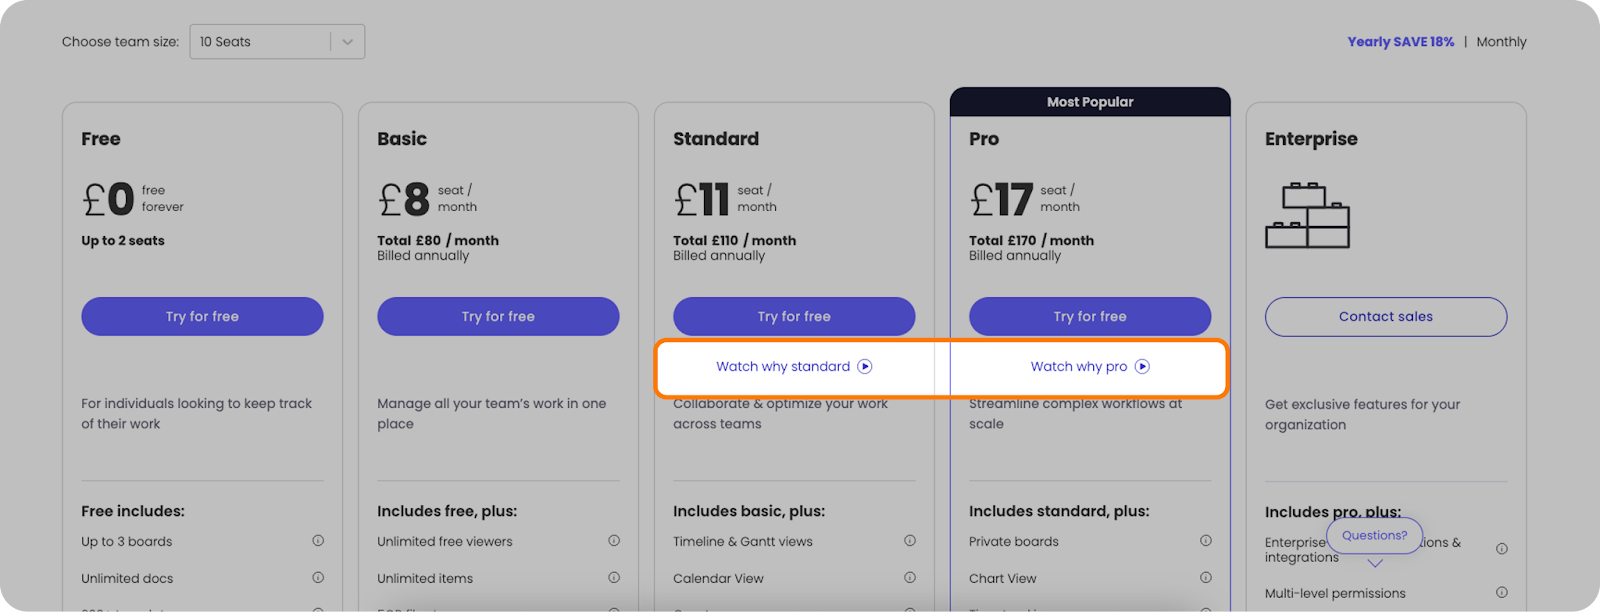The height and width of the screenshot is (612, 1600).
Task: Click info icon beside Private boards
Action: [1206, 541]
